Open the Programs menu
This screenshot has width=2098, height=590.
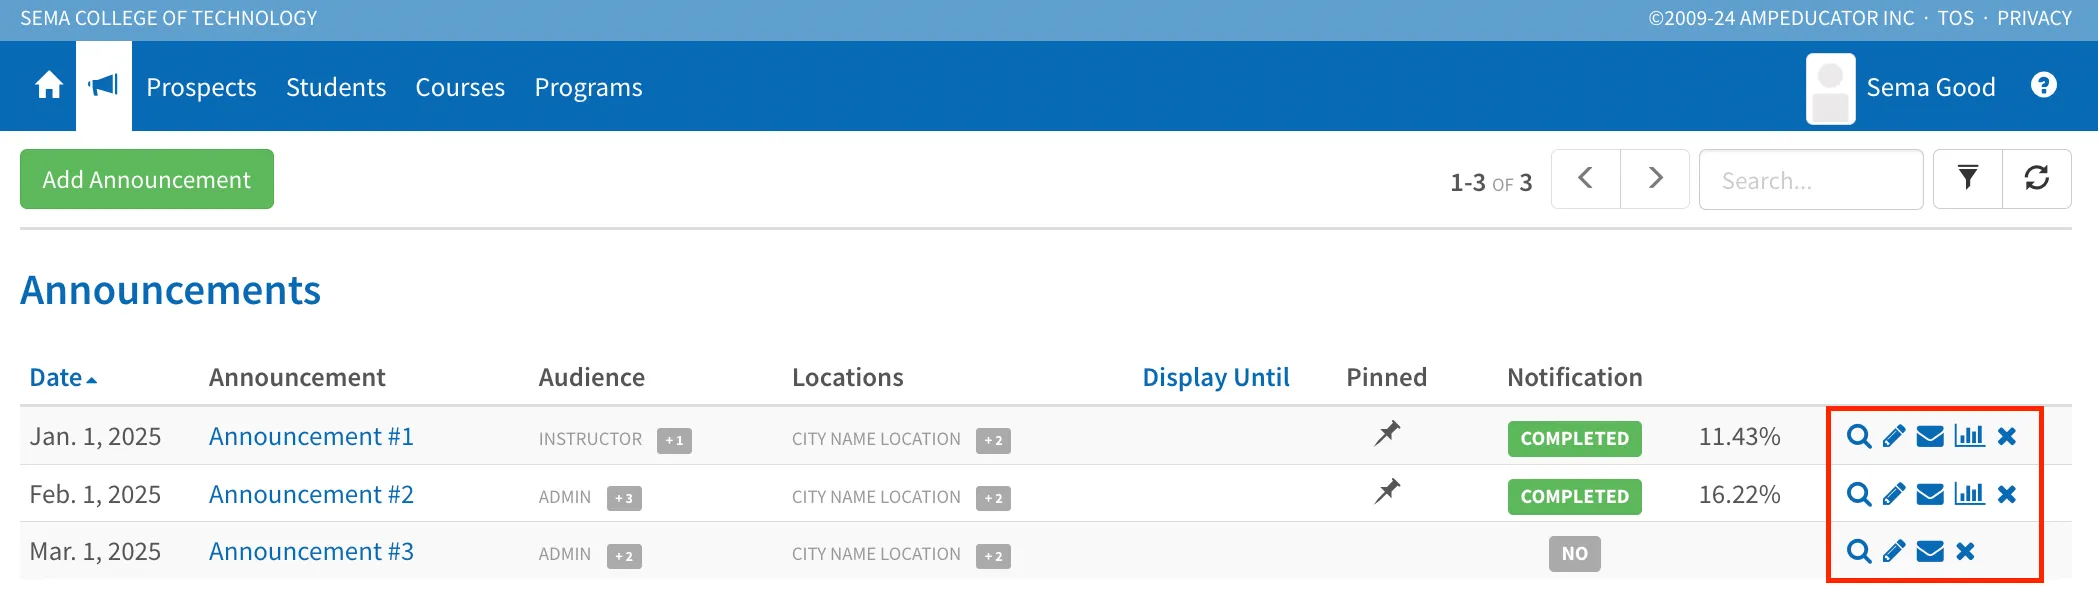click(588, 88)
